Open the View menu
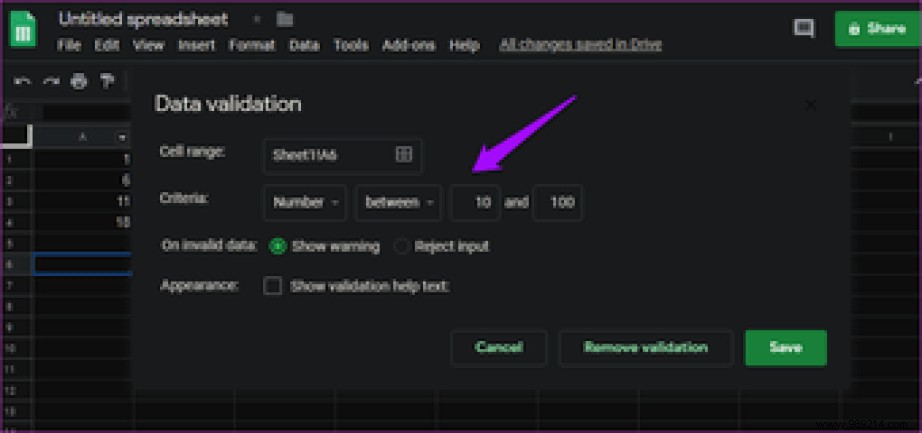The image size is (922, 433). [x=148, y=45]
